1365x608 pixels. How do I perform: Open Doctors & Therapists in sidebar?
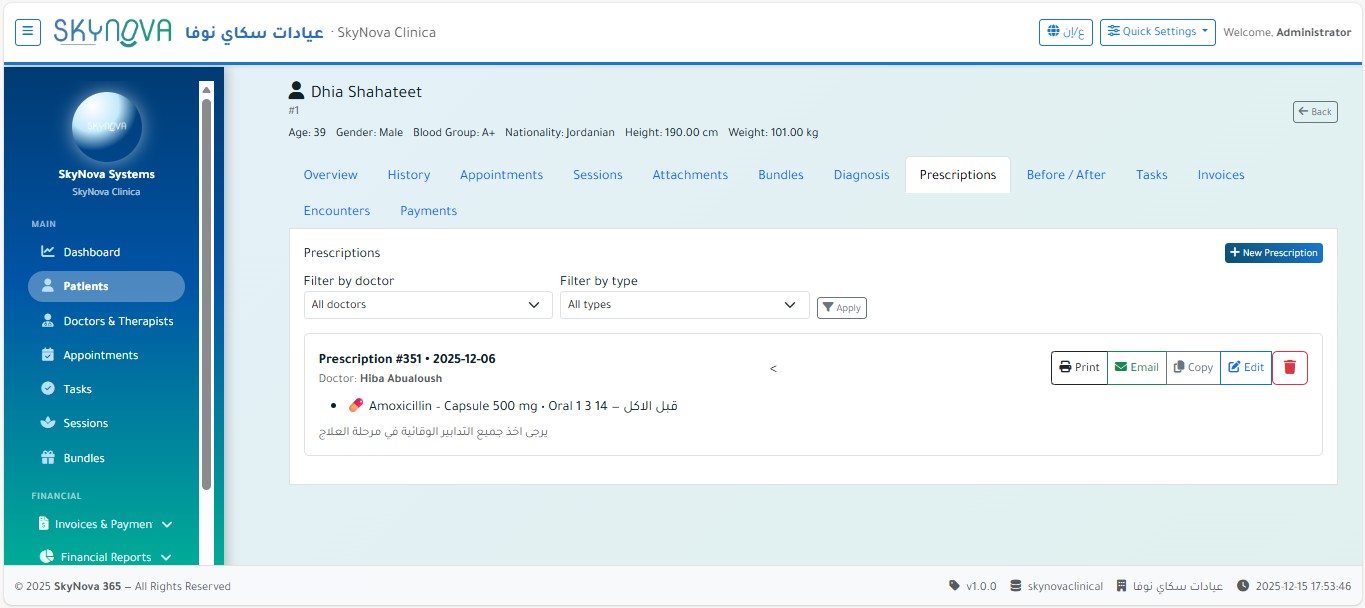click(x=117, y=321)
